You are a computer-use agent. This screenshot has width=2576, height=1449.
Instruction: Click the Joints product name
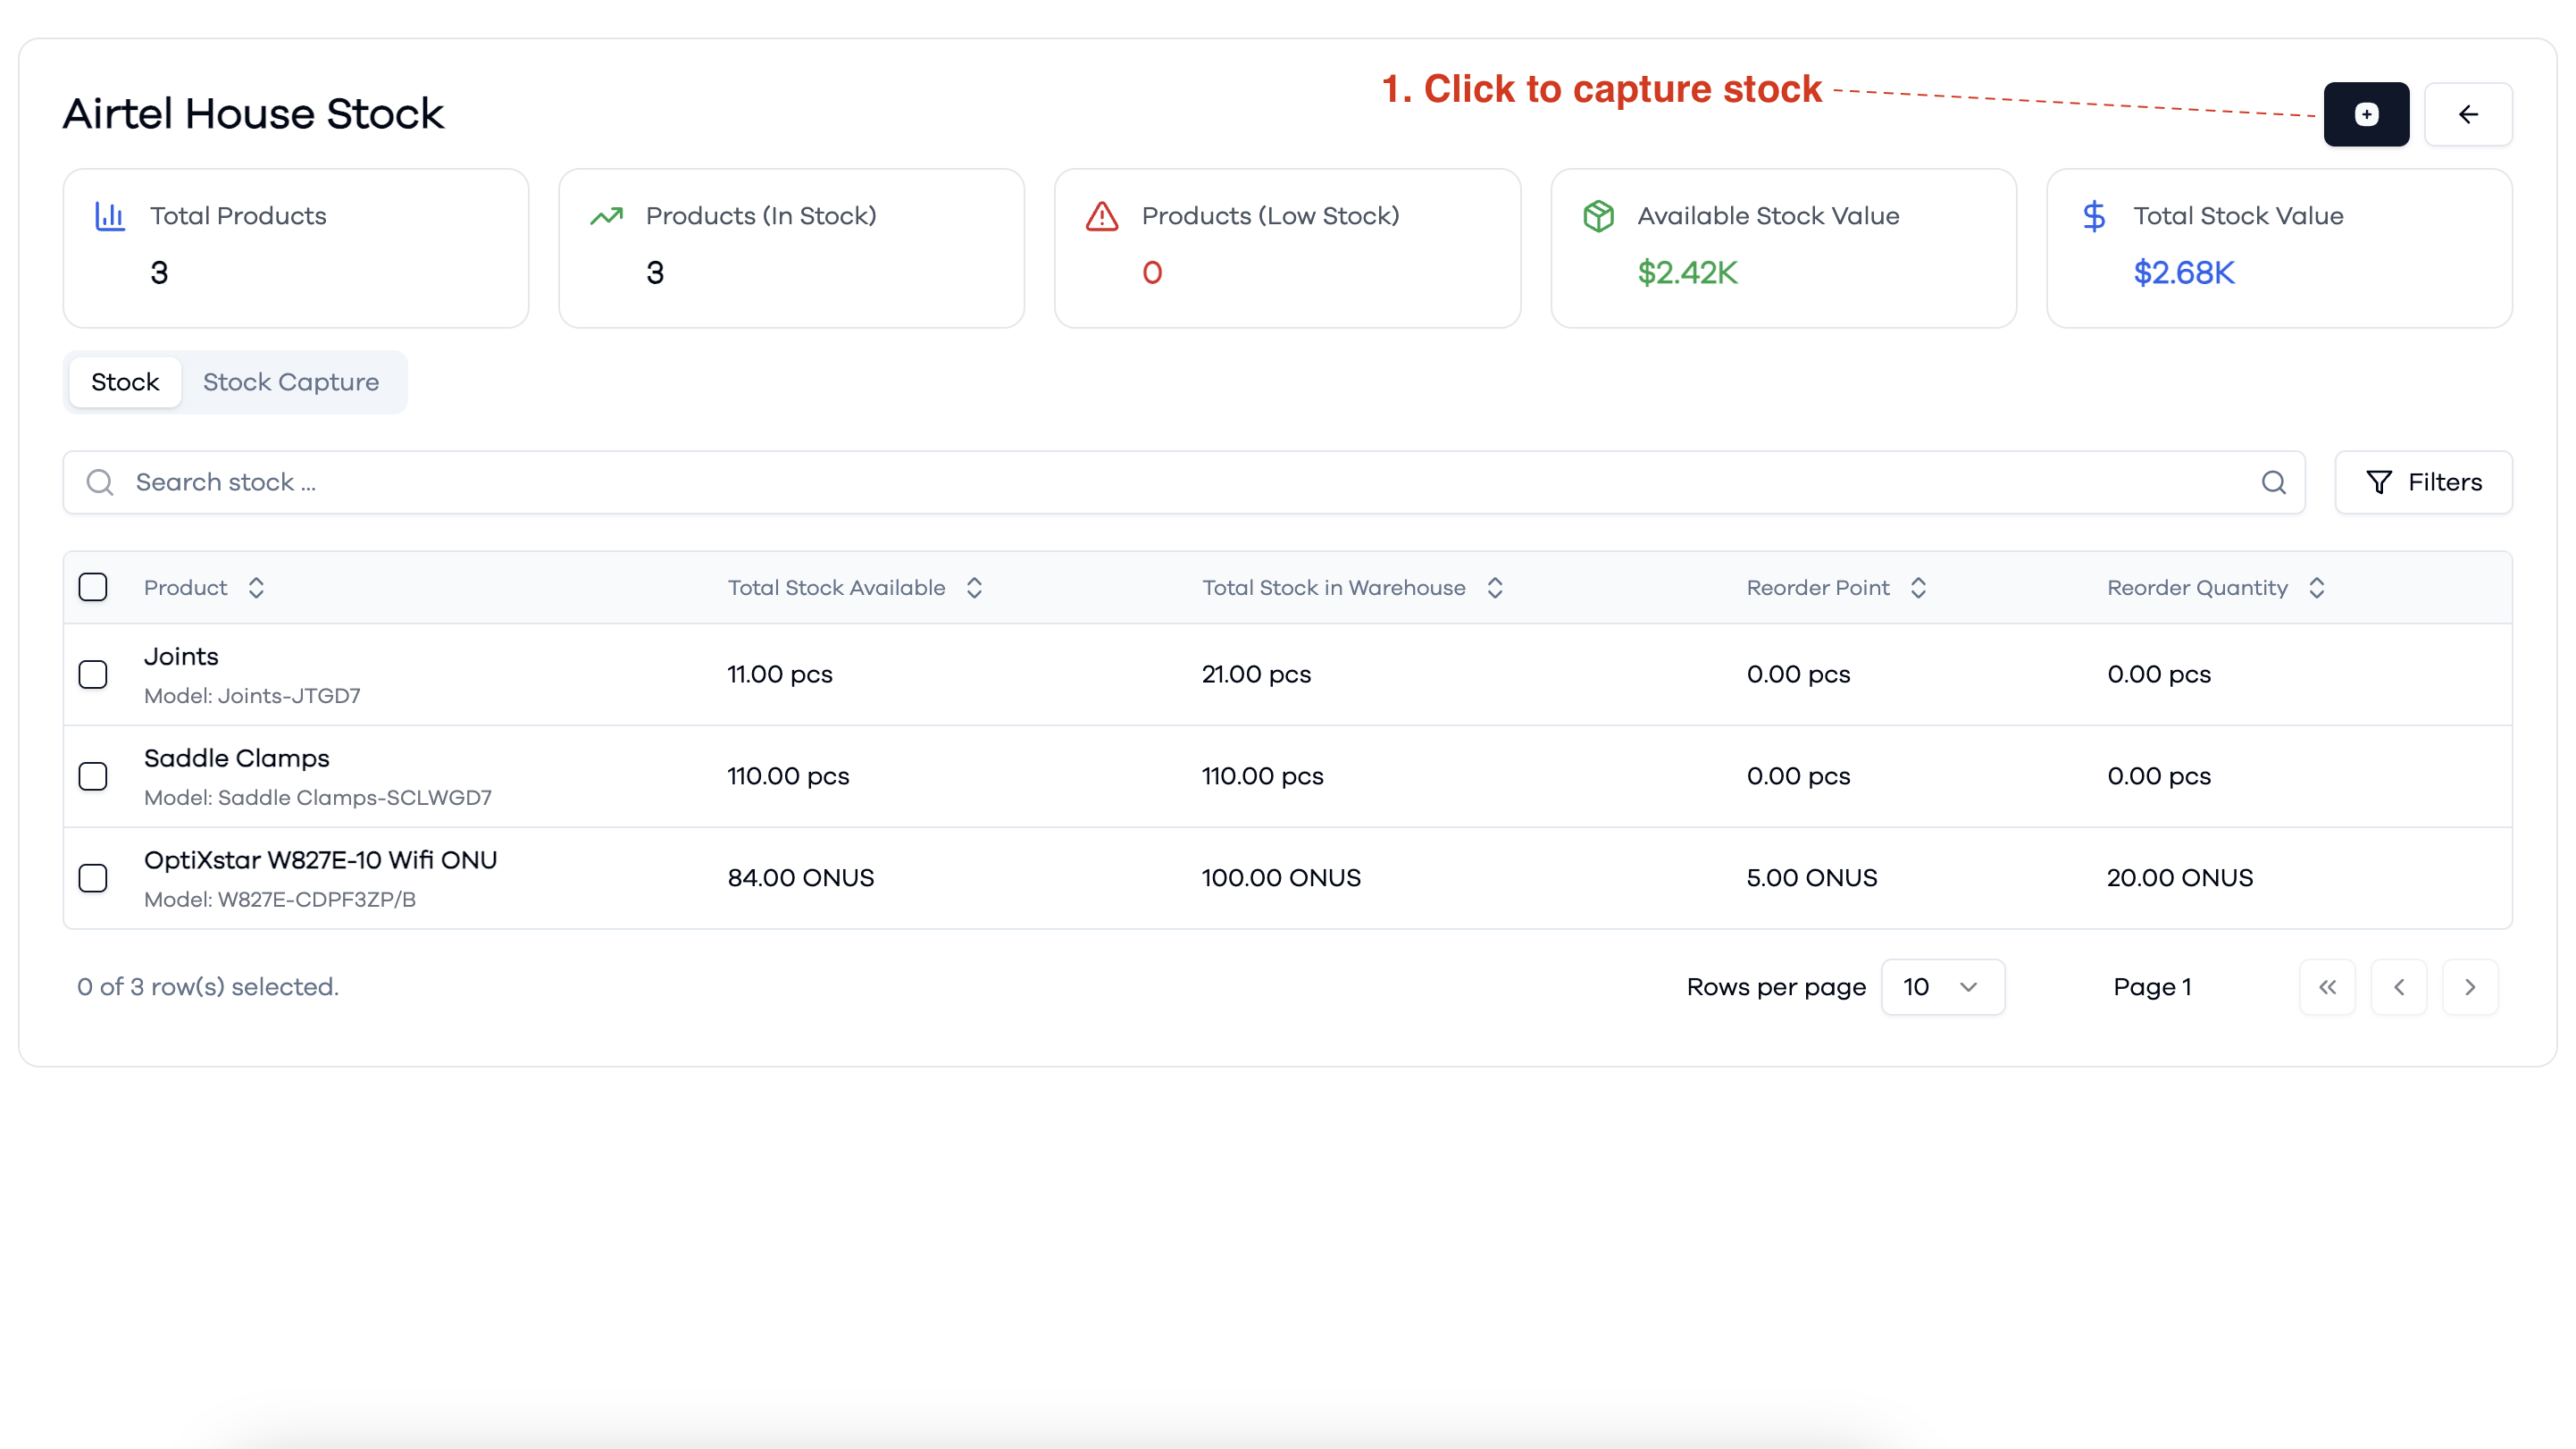[181, 657]
